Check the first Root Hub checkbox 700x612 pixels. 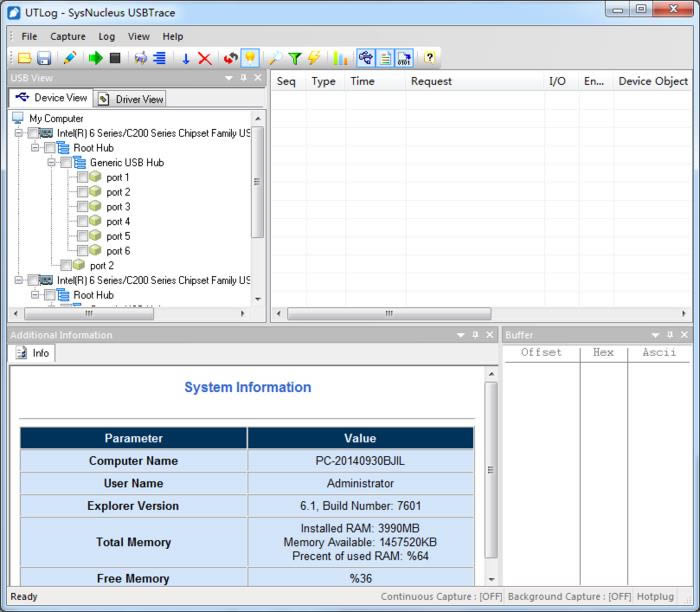point(50,148)
